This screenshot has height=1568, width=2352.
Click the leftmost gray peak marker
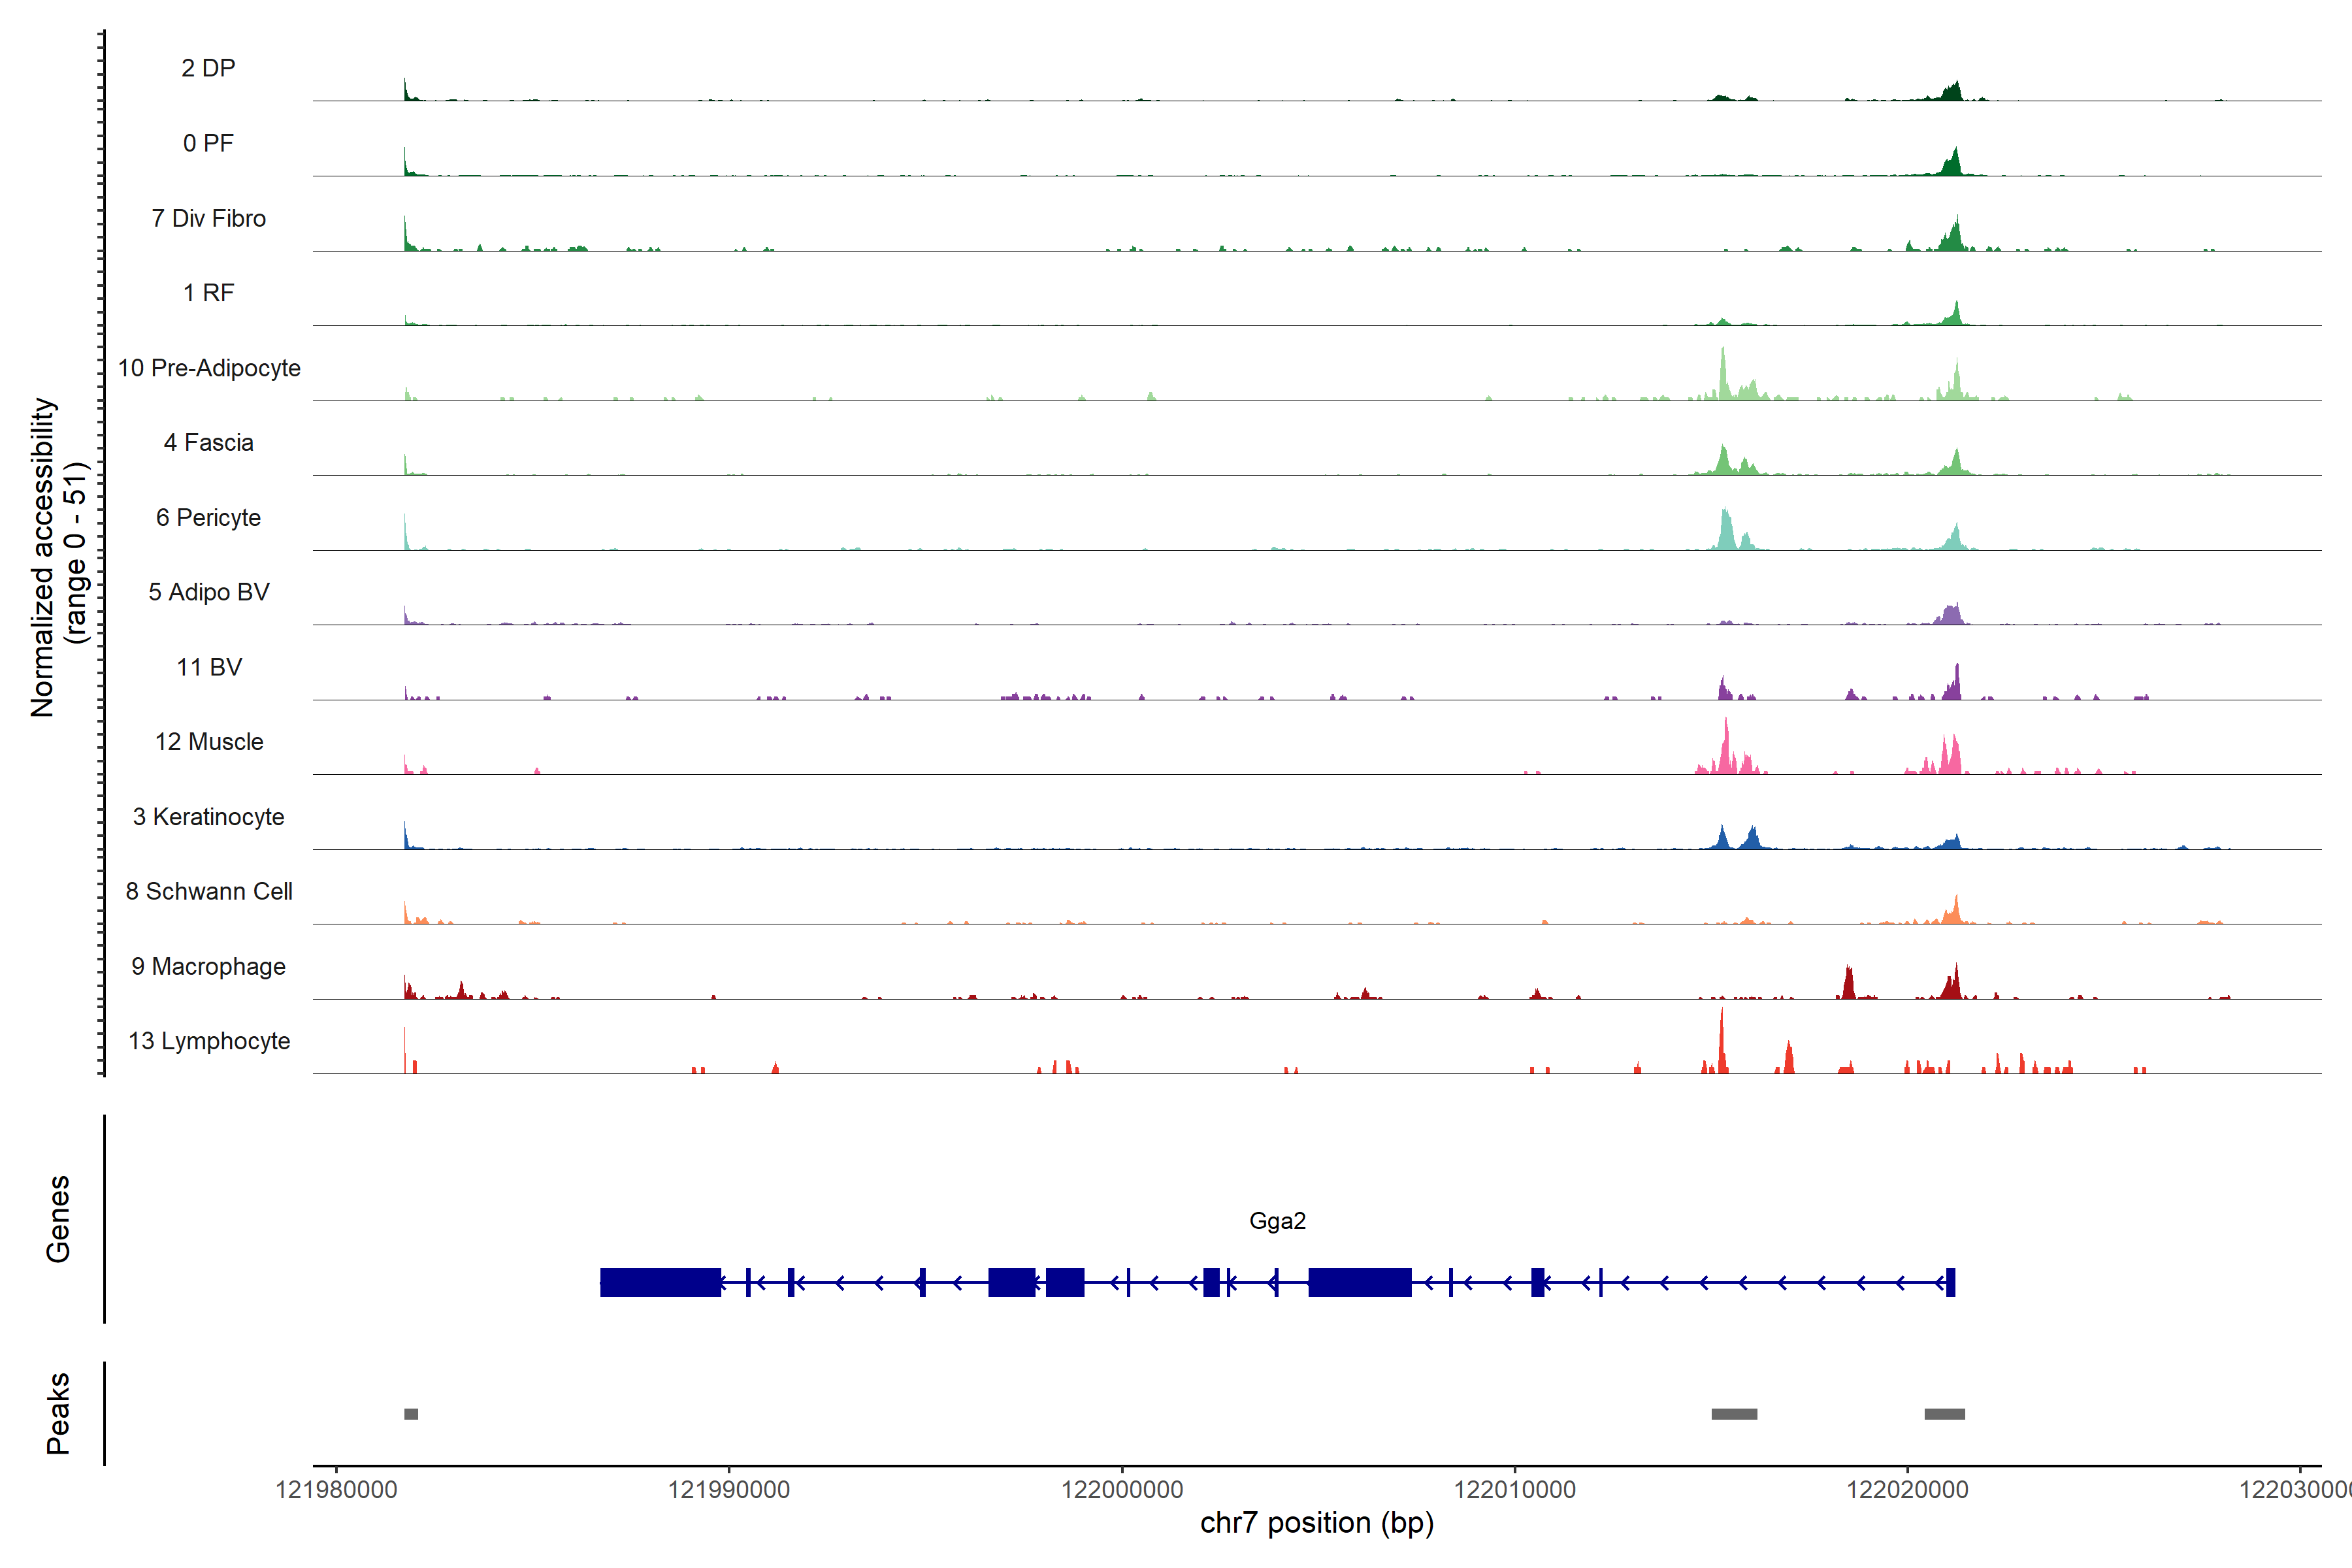coord(411,1414)
